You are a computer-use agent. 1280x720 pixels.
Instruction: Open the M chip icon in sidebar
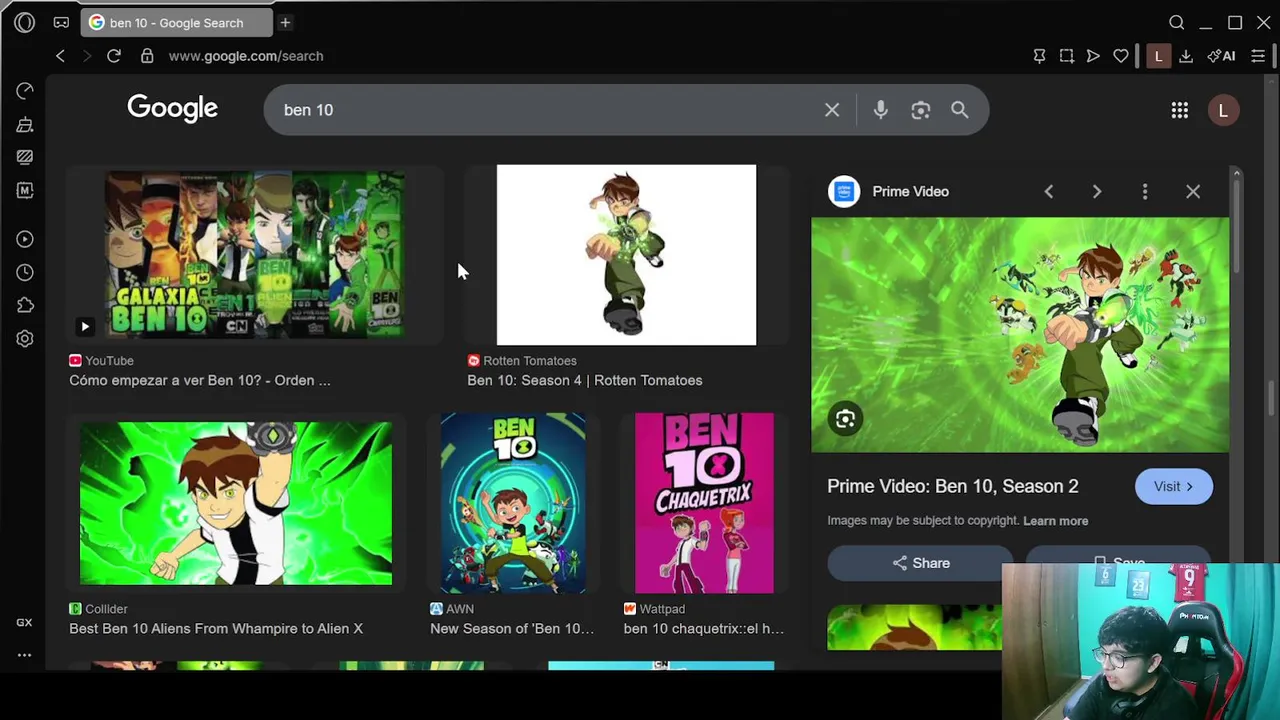(x=25, y=190)
